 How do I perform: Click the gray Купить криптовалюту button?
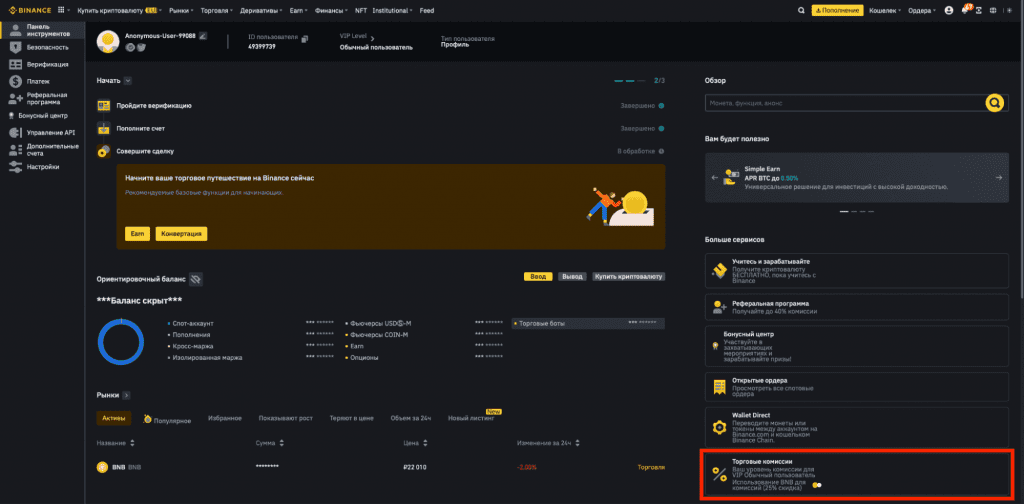coord(628,277)
